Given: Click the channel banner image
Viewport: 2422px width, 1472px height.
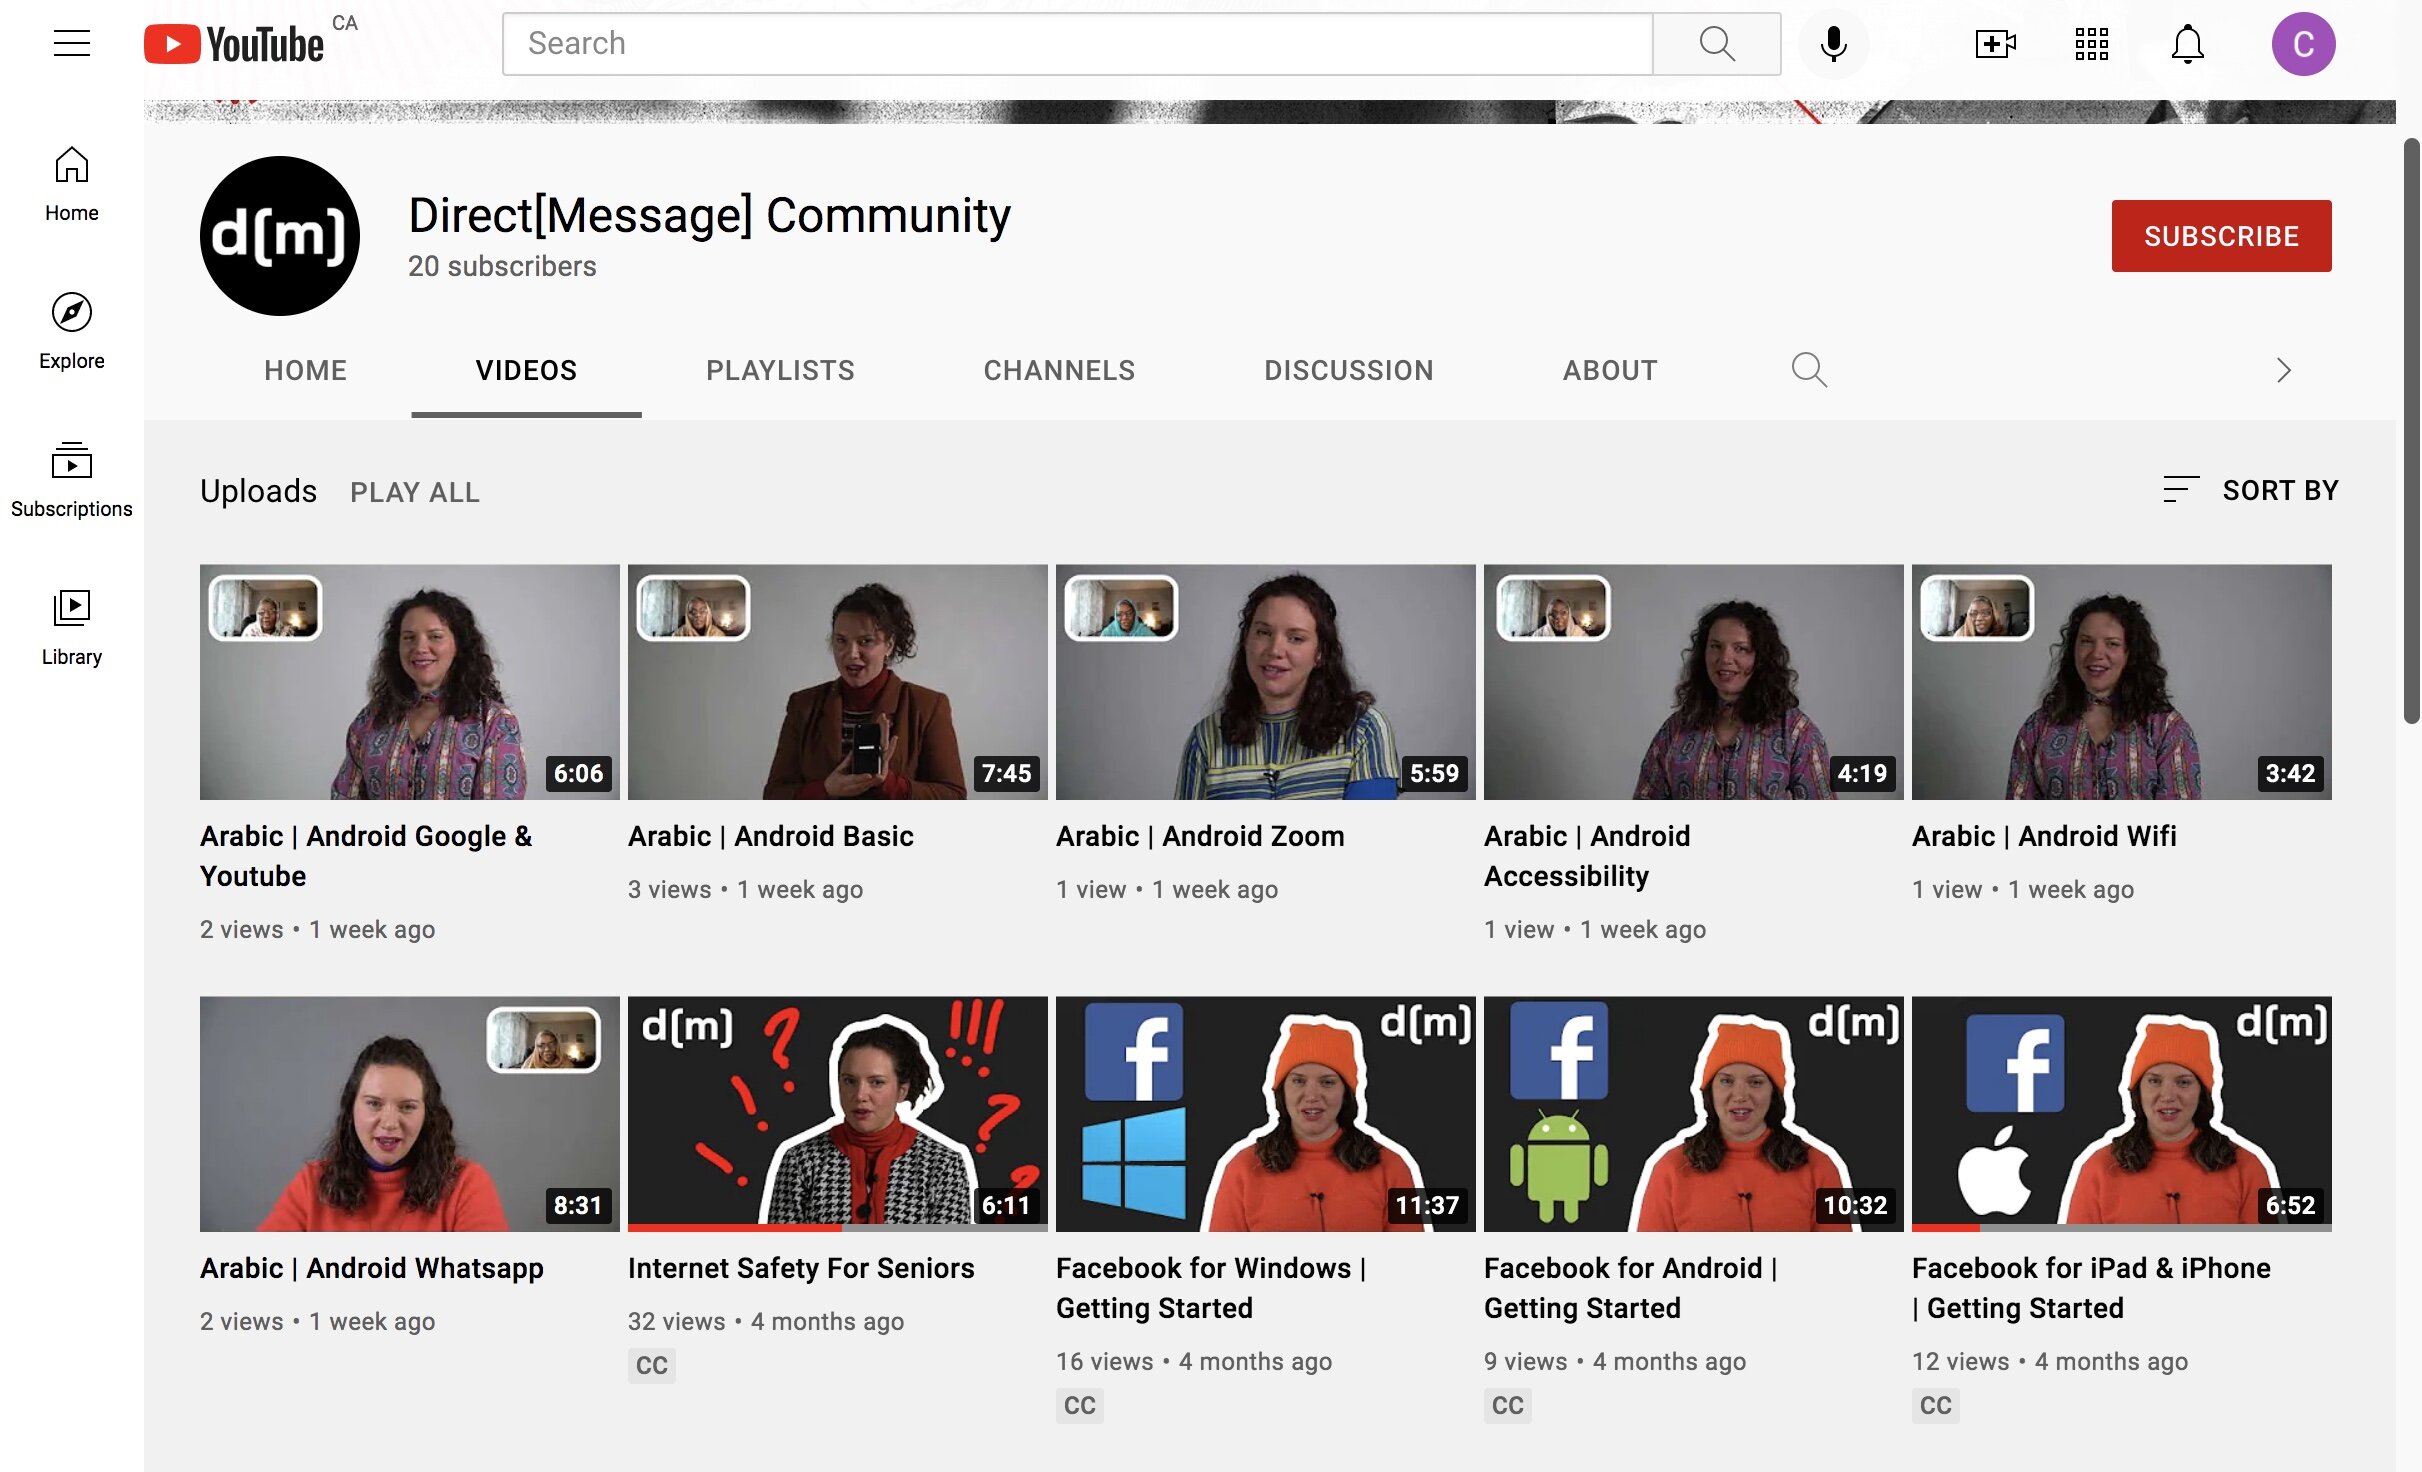Looking at the screenshot, I should coord(1269,111).
